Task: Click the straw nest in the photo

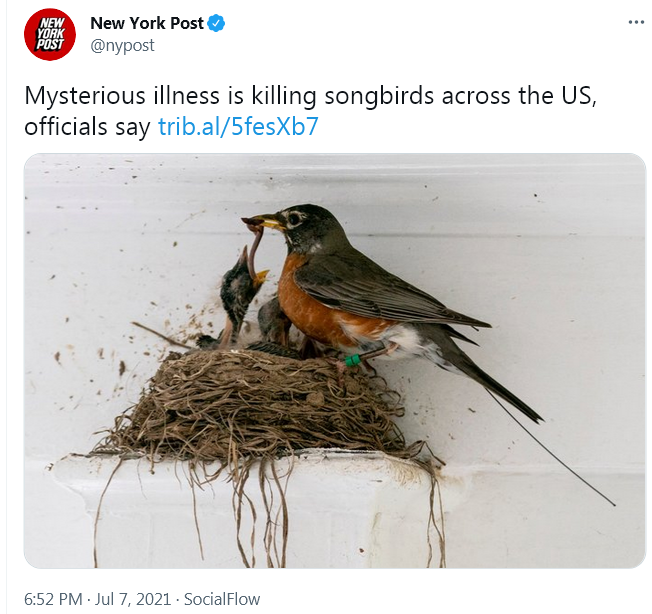Action: (x=254, y=403)
